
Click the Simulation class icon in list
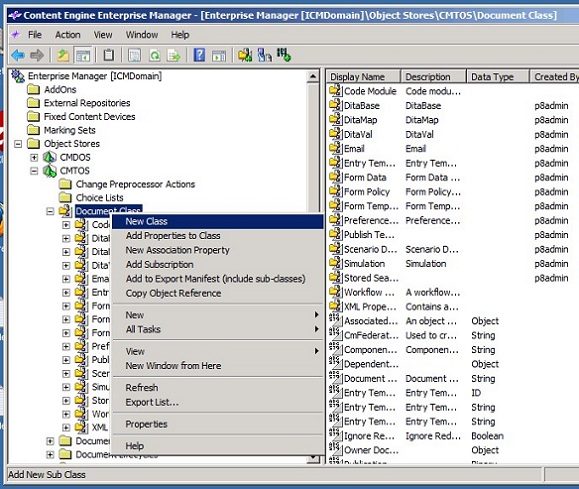pos(335,263)
